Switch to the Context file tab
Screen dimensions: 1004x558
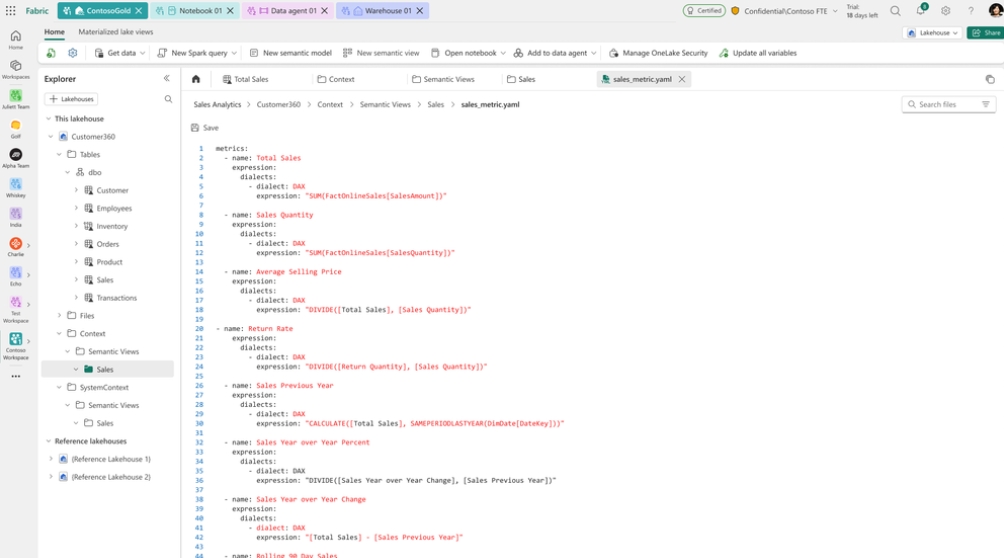pos(336,79)
